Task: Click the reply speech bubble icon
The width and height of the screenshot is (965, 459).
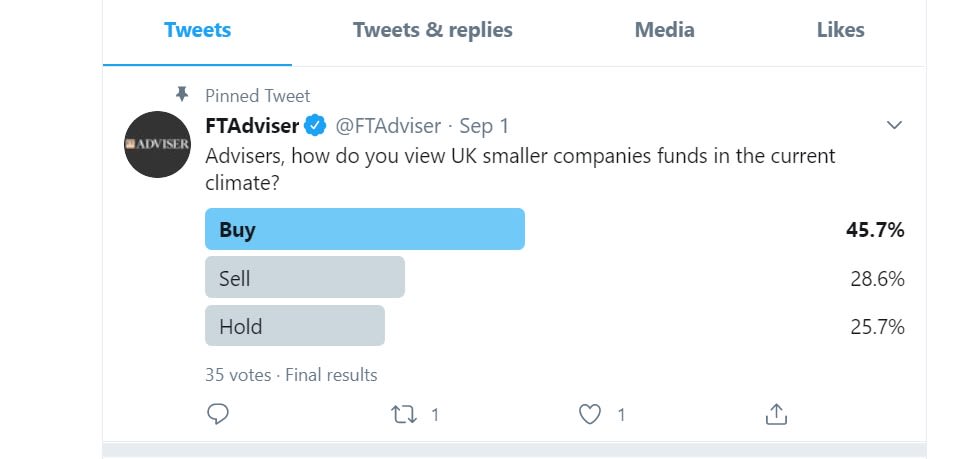Action: pyautogui.click(x=218, y=414)
